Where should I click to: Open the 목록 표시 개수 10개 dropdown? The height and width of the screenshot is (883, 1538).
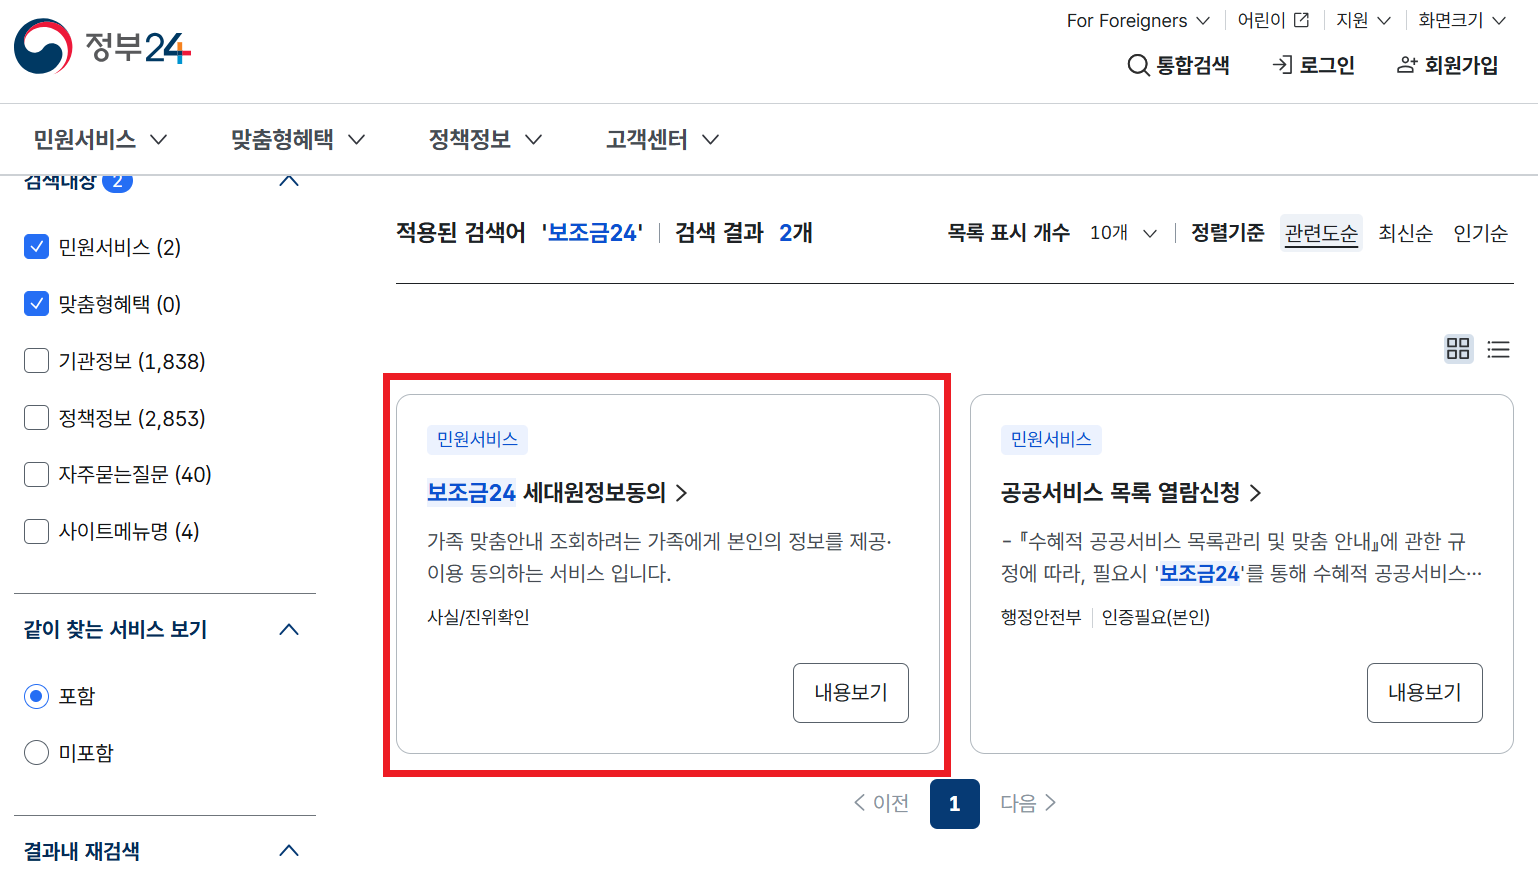click(x=1123, y=233)
